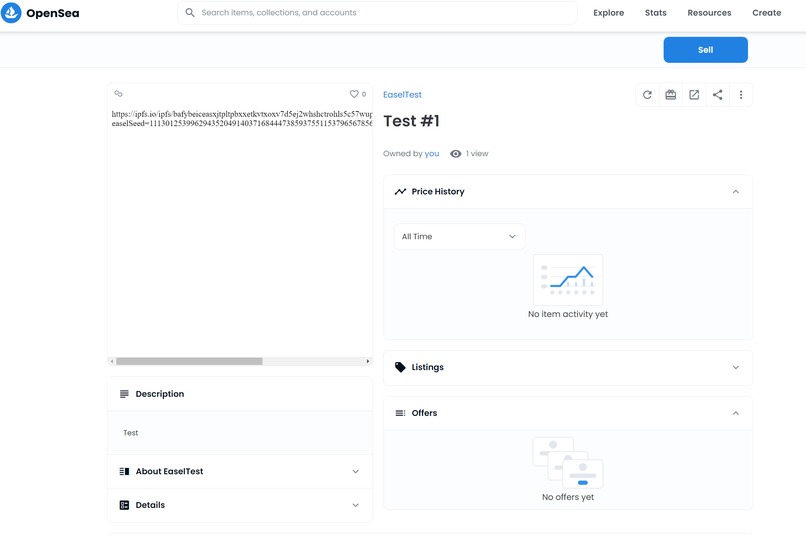Click the search magnifier icon
The image size is (806, 535).
190,12
